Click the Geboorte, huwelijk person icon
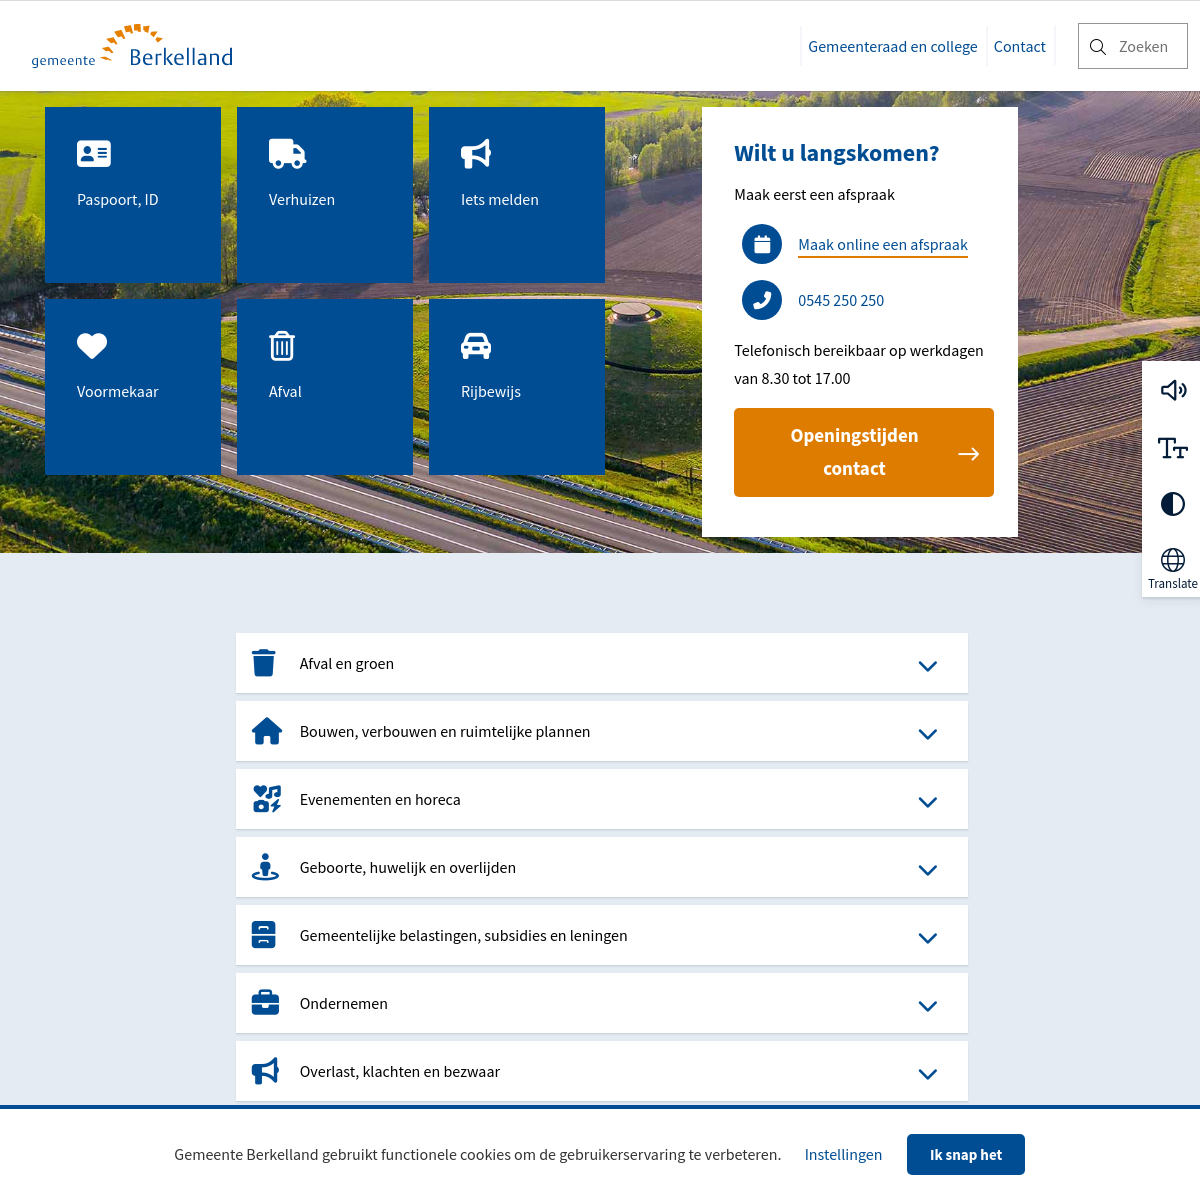The height and width of the screenshot is (1200, 1200). (265, 867)
